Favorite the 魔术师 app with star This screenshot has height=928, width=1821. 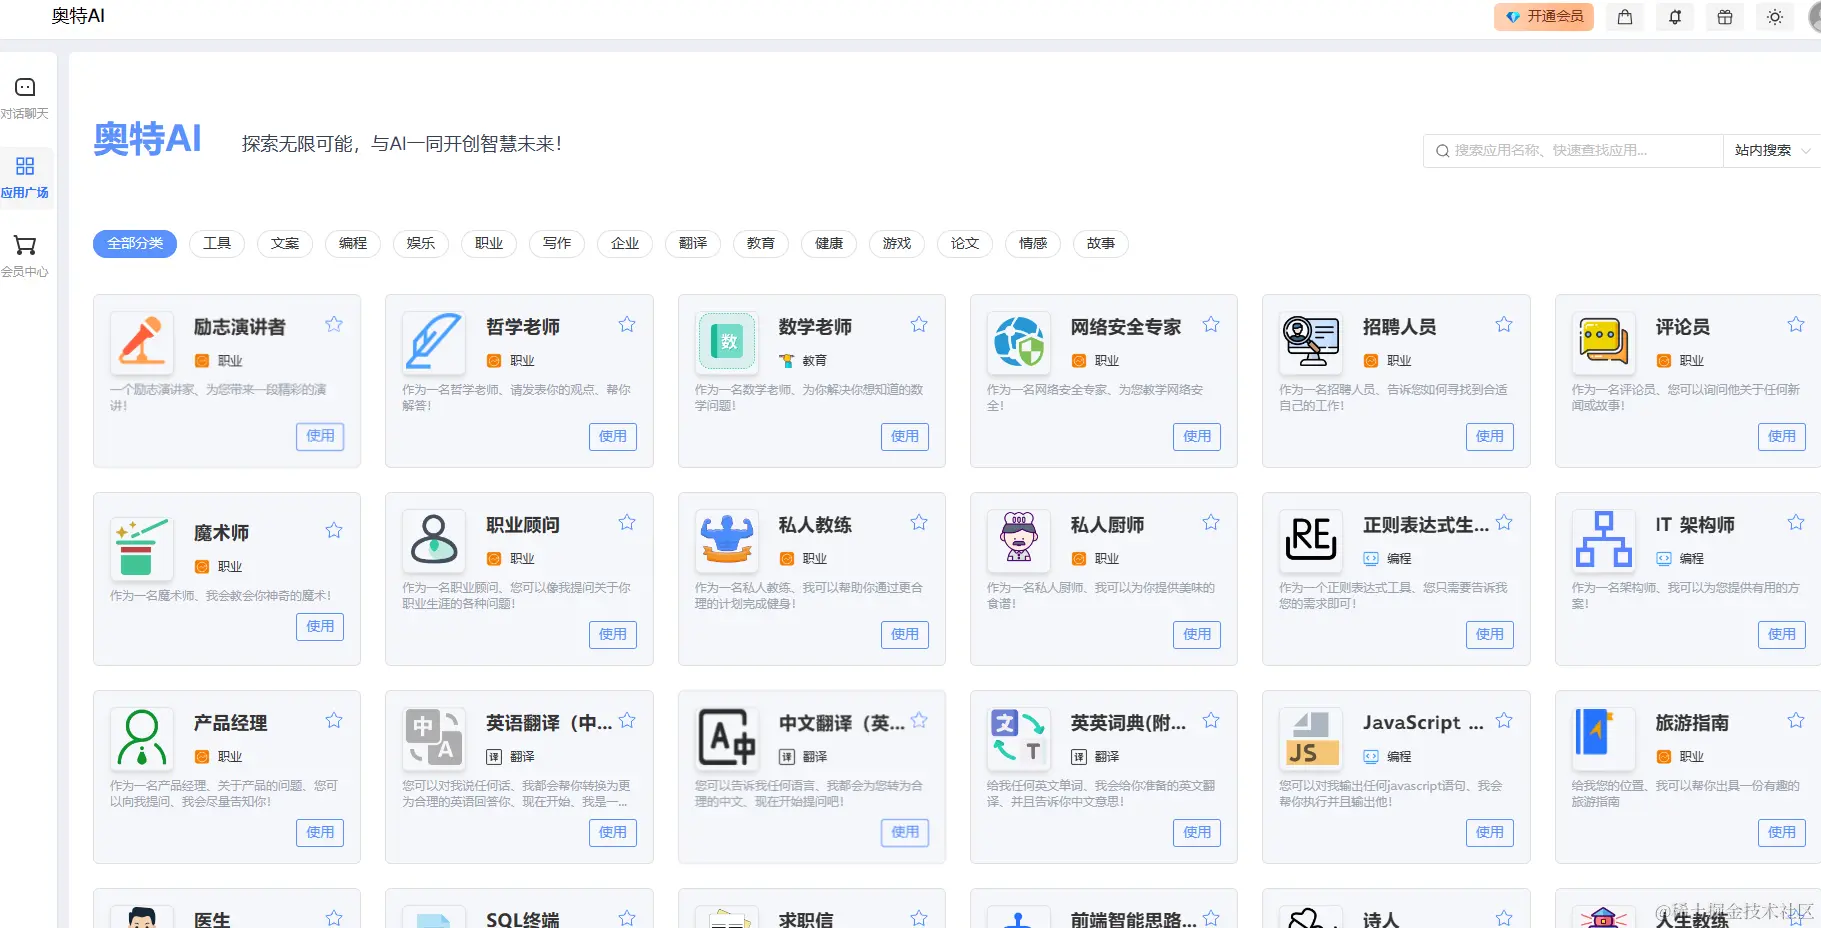pos(334,530)
